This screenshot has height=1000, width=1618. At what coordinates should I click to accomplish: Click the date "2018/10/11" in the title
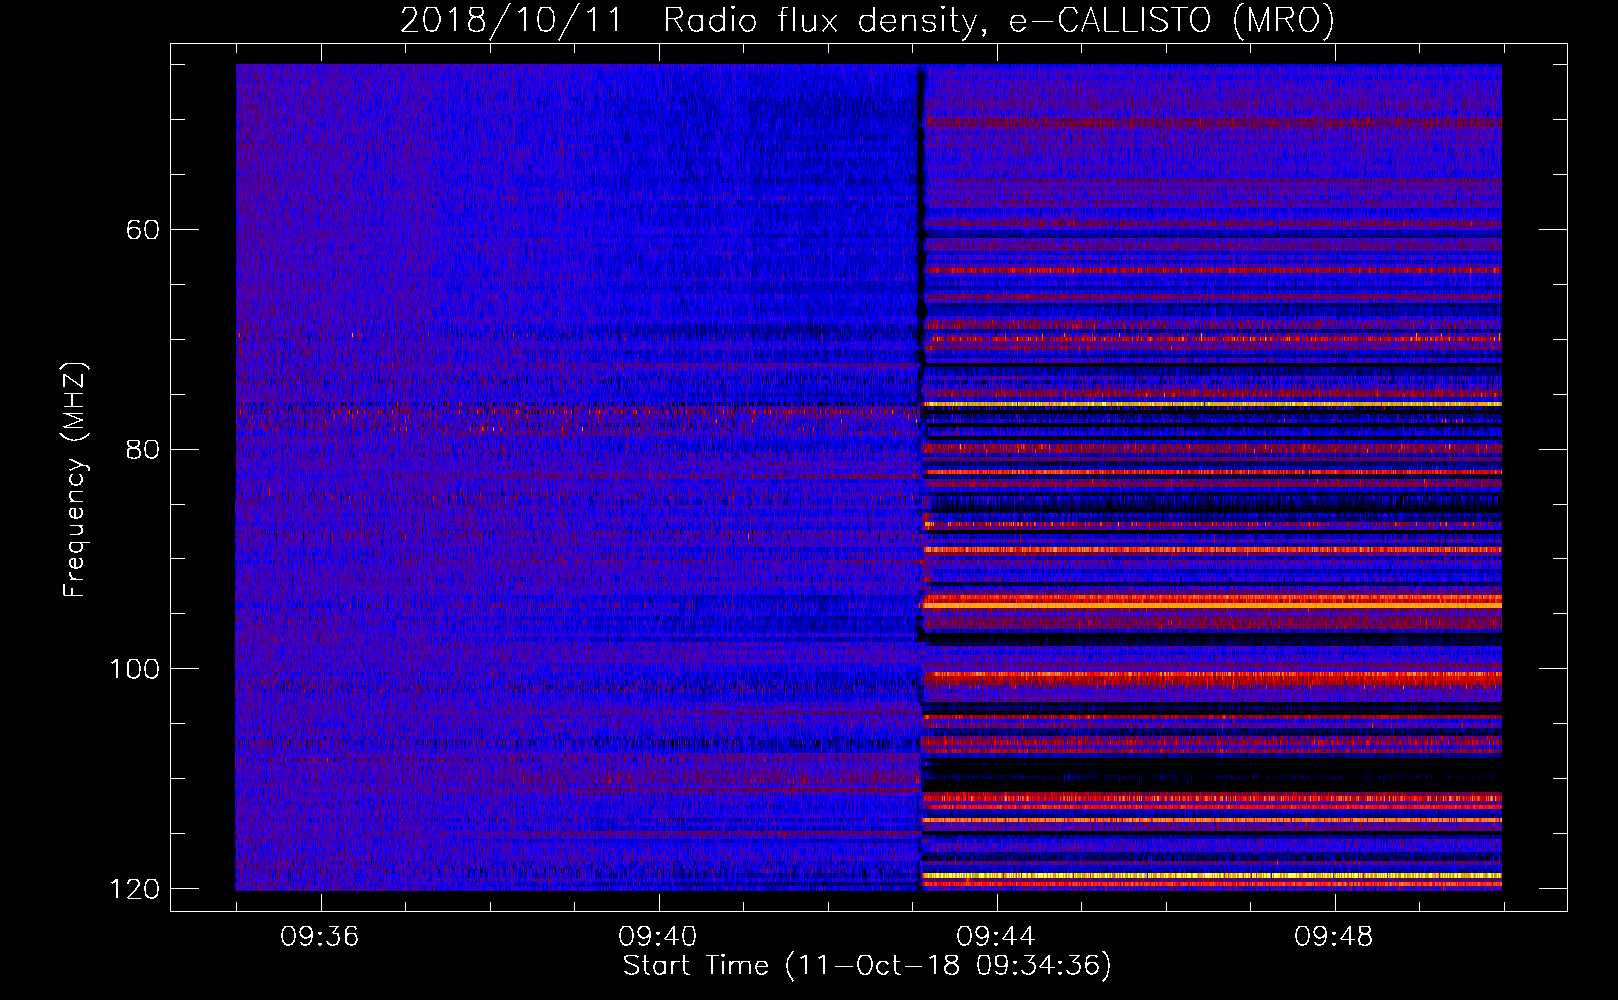point(510,20)
